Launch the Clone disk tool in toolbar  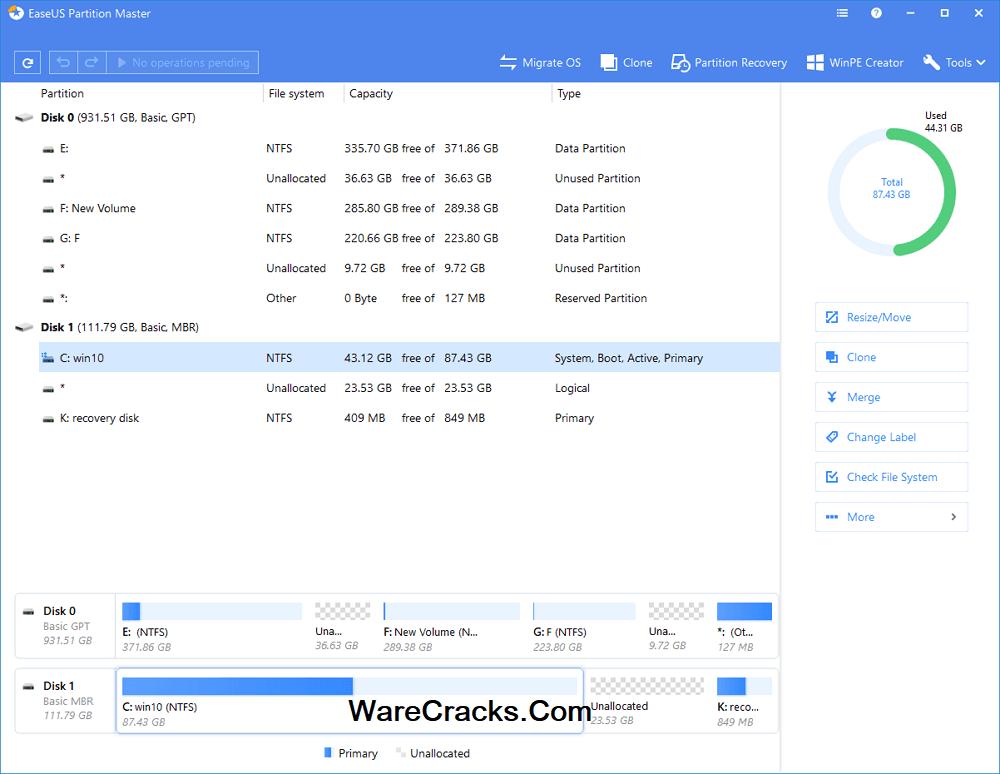[626, 62]
